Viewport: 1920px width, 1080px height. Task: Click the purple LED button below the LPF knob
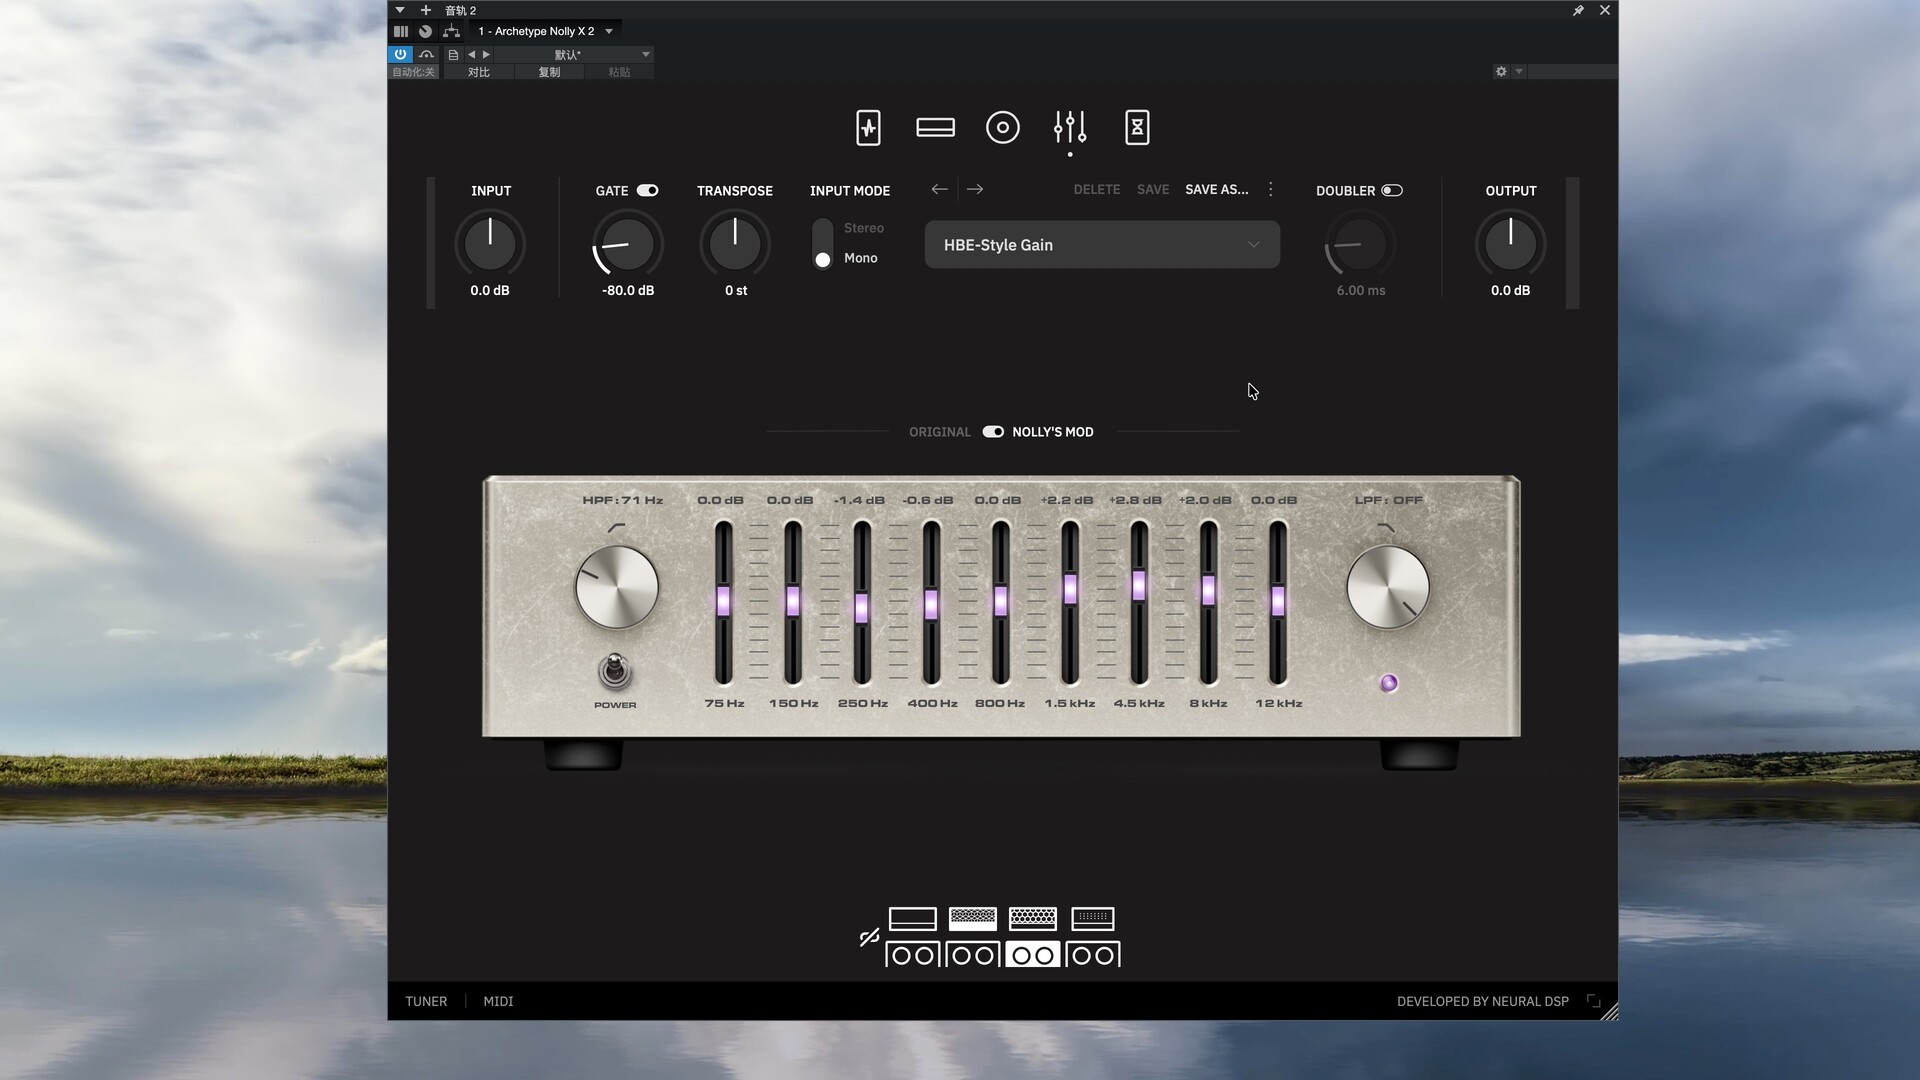coord(1388,683)
